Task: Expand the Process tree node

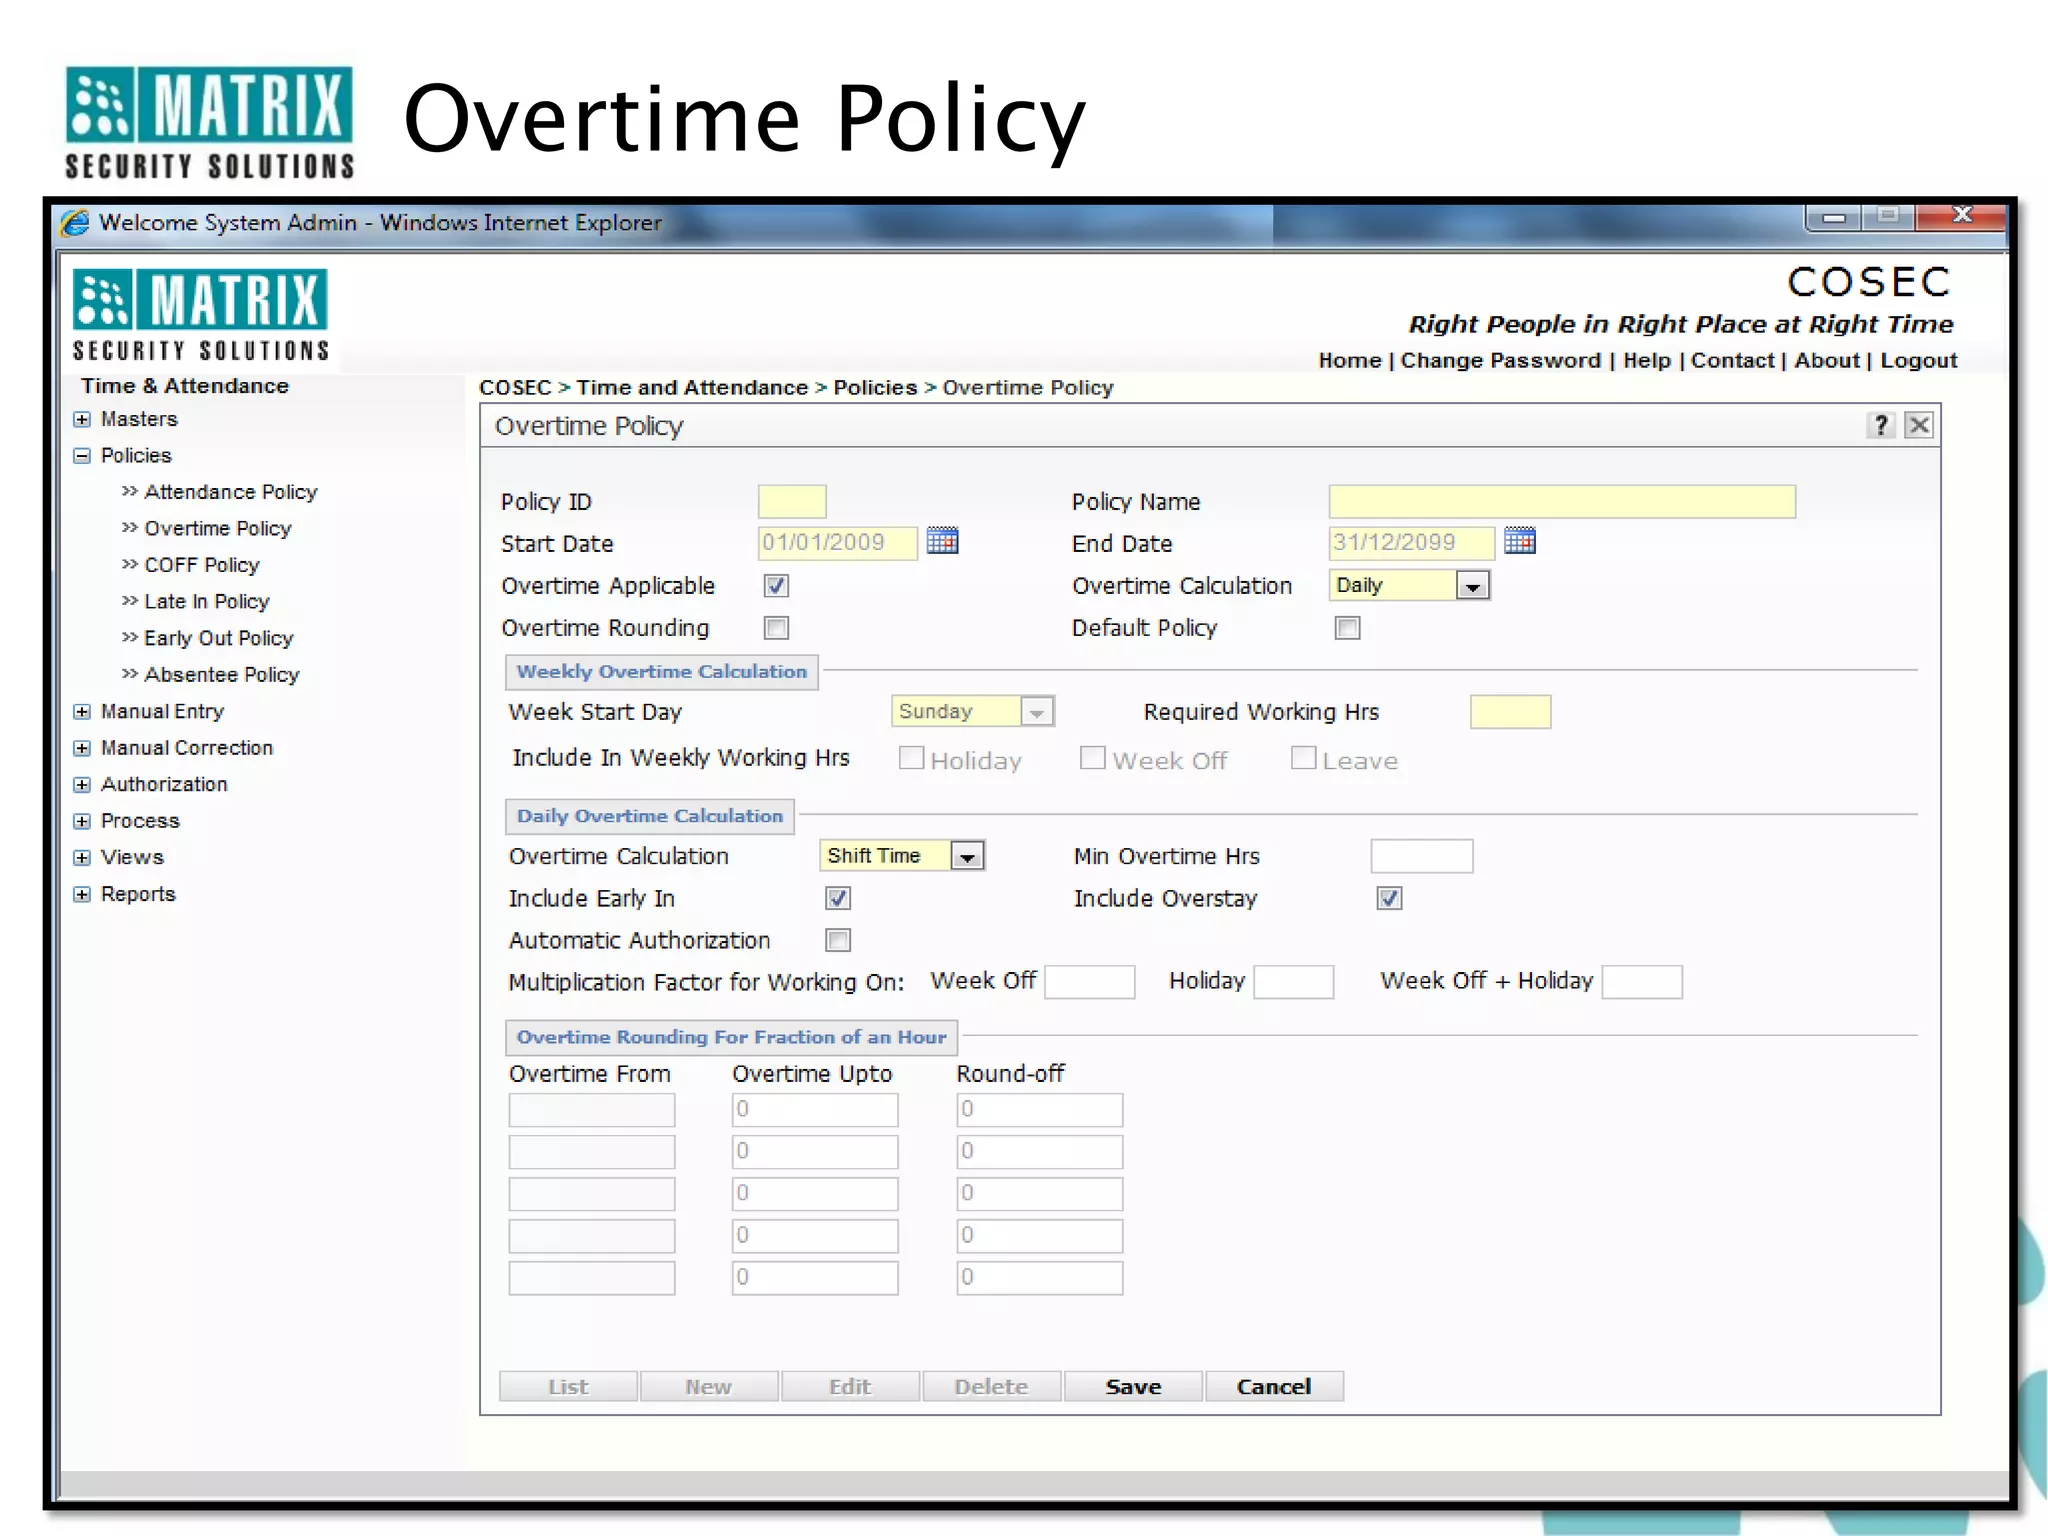Action: (82, 821)
